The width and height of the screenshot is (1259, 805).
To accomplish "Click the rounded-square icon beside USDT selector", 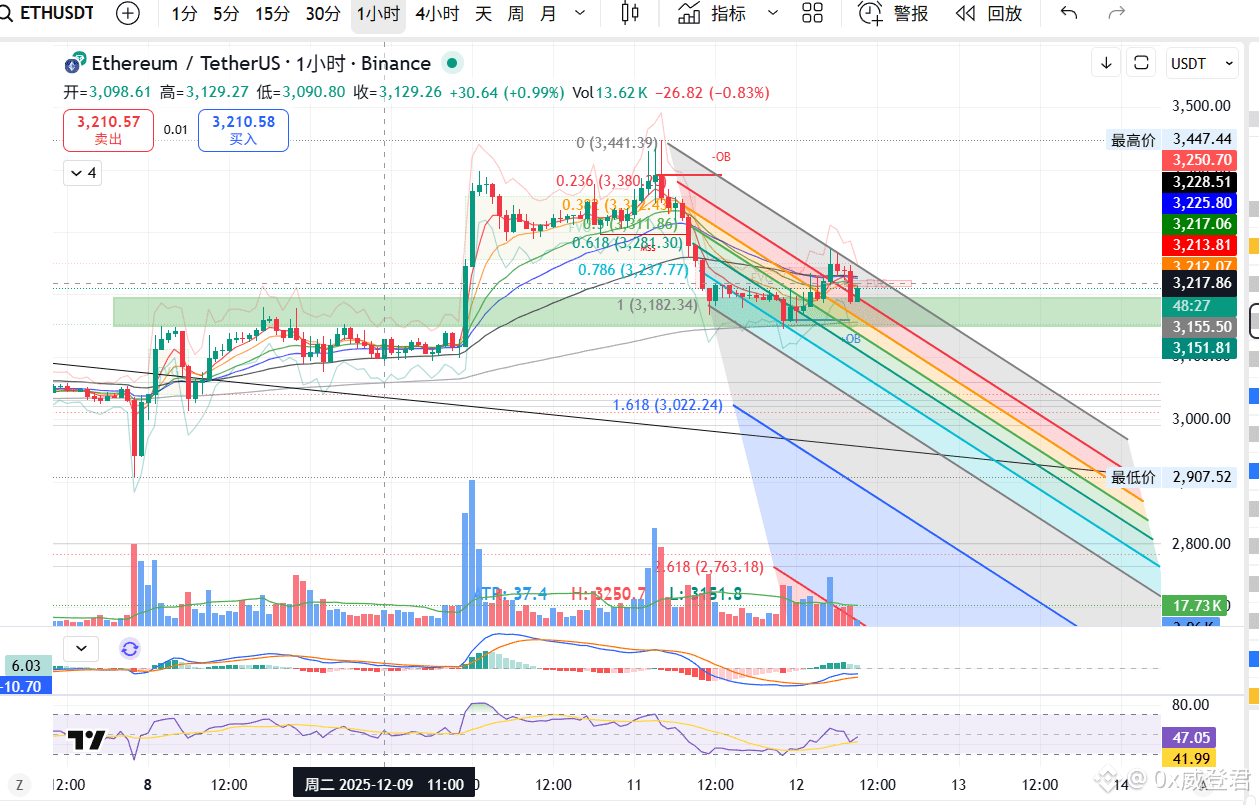I will pos(1140,63).
